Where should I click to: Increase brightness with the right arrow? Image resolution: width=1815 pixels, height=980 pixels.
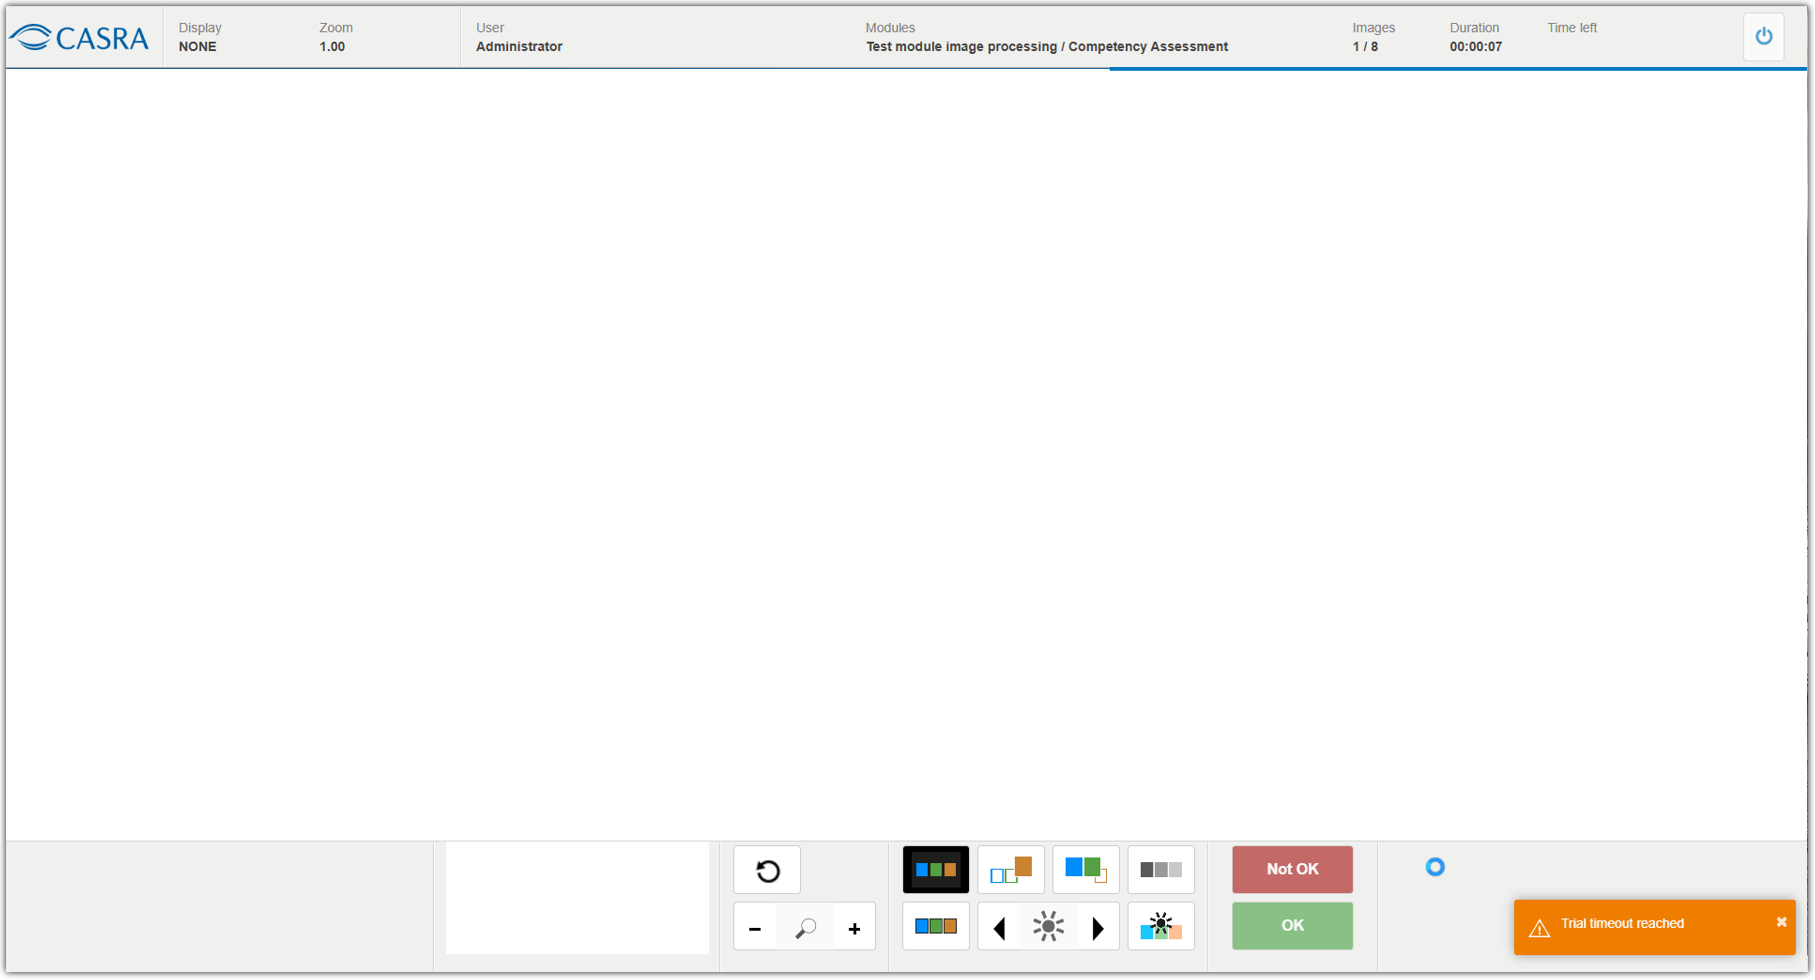[1098, 929]
